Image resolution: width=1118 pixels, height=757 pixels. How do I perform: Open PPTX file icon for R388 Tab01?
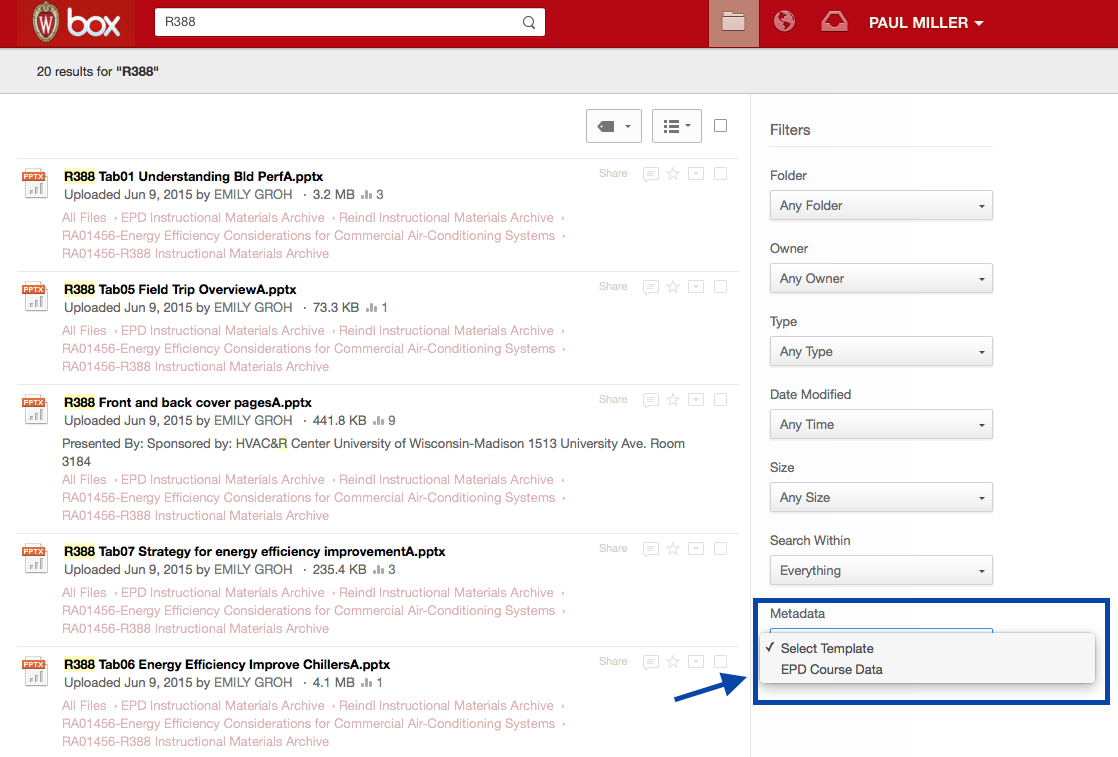tap(35, 183)
